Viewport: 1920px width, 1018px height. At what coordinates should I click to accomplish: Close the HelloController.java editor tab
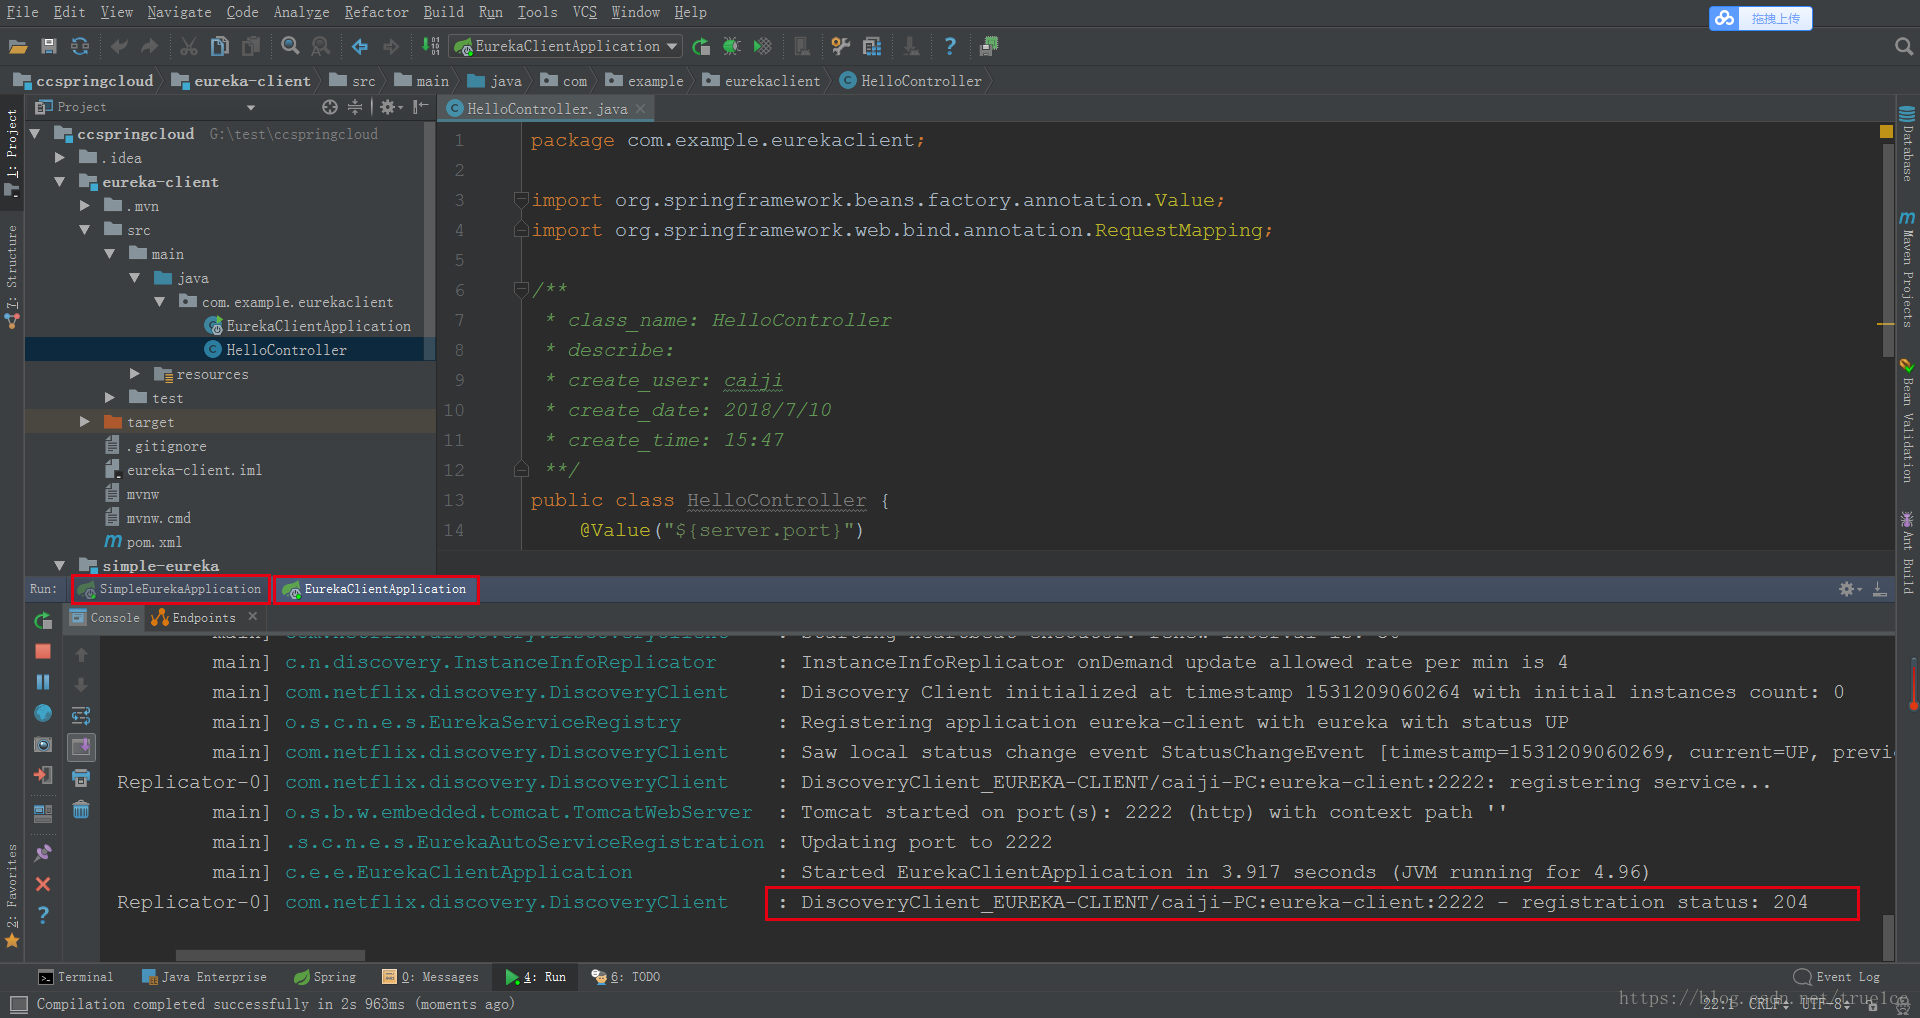pos(641,108)
